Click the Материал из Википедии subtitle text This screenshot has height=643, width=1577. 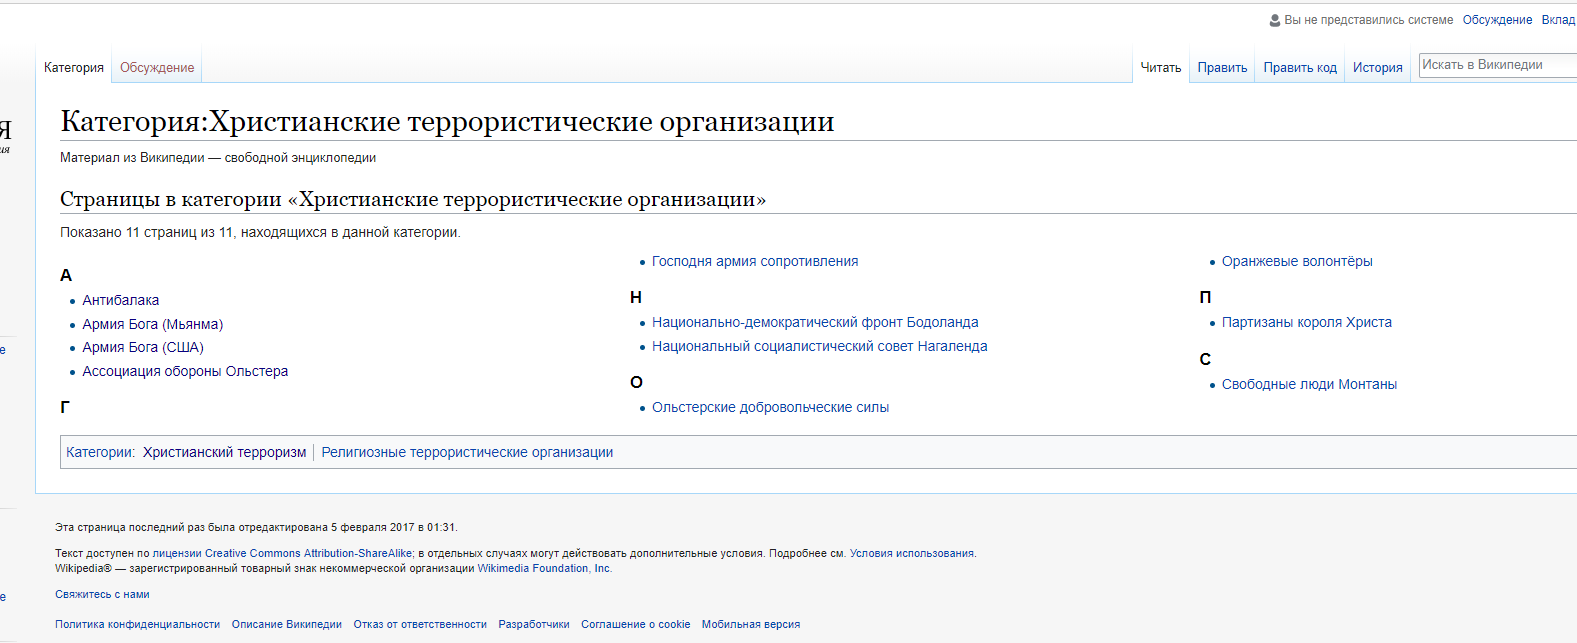218,157
